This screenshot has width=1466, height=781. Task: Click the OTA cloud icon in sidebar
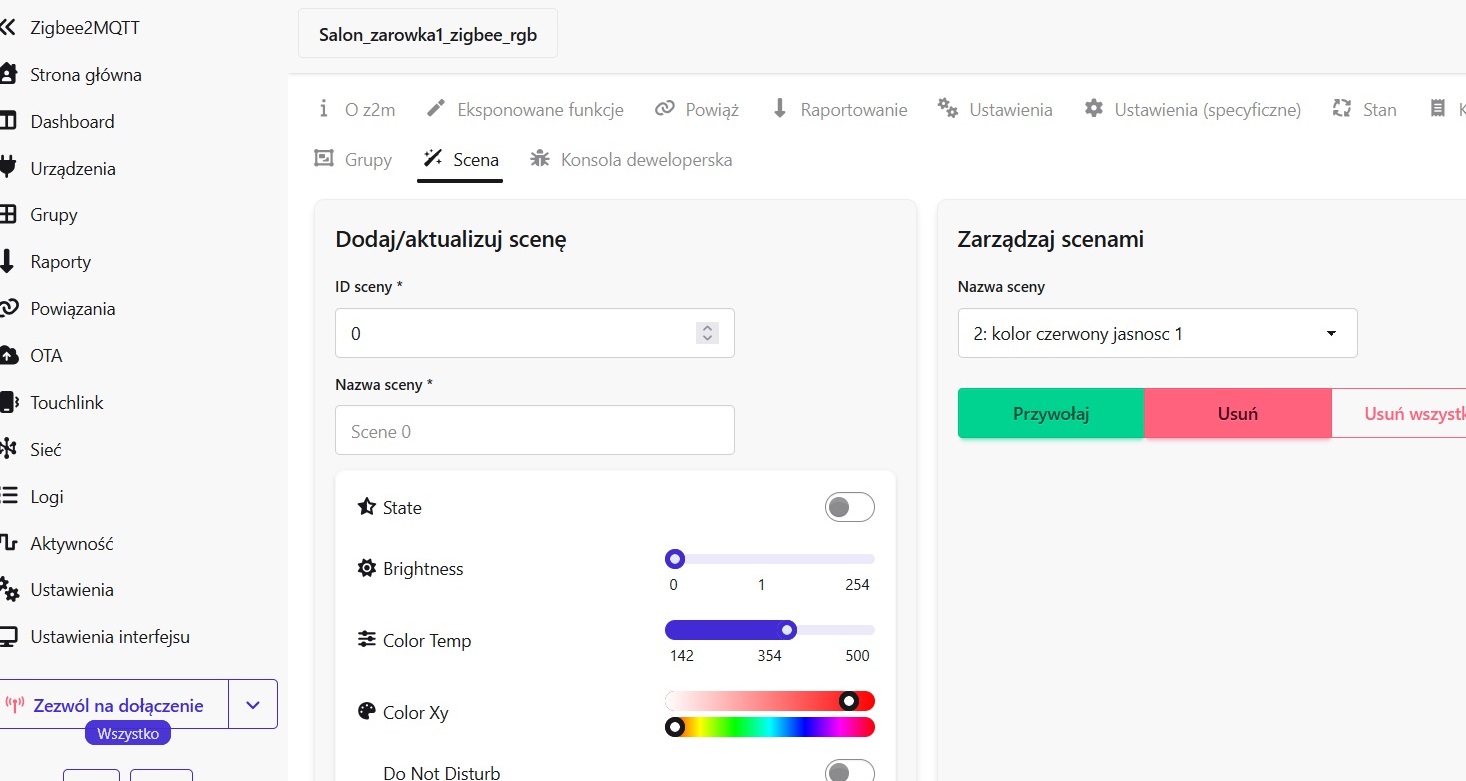8,356
